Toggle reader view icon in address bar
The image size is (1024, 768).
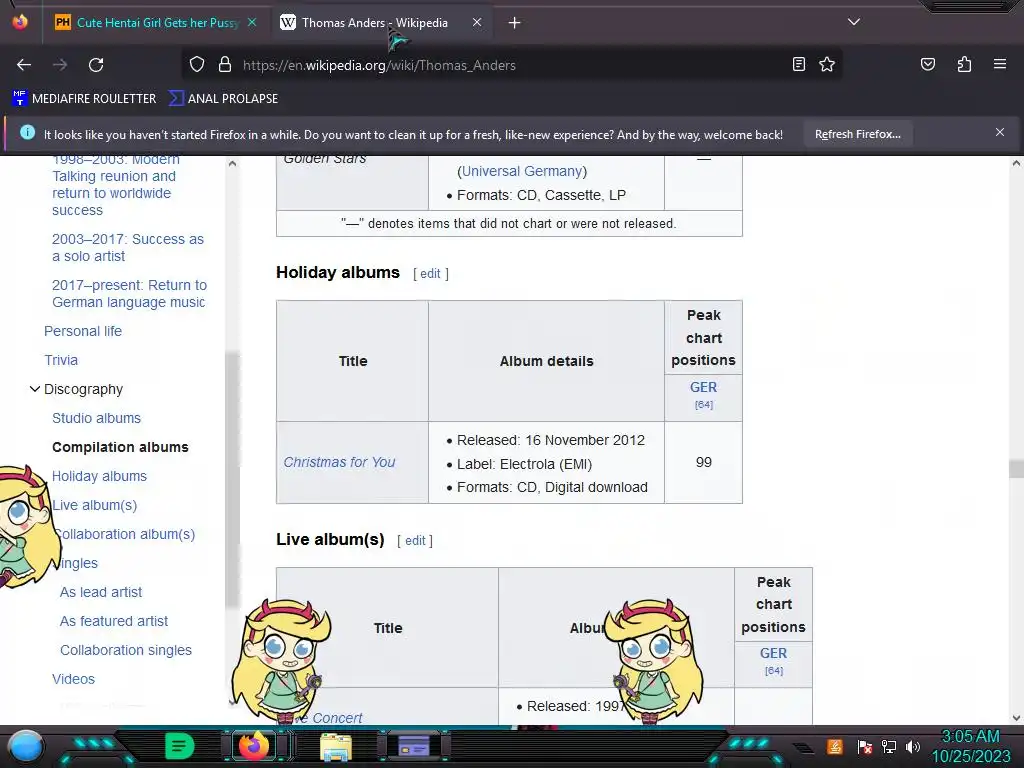pyautogui.click(x=799, y=64)
